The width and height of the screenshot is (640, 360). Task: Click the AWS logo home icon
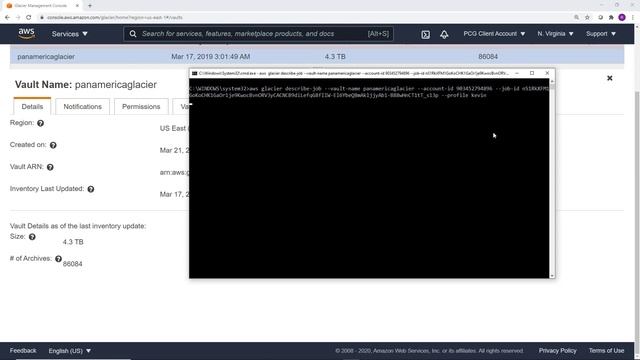pos(27,34)
